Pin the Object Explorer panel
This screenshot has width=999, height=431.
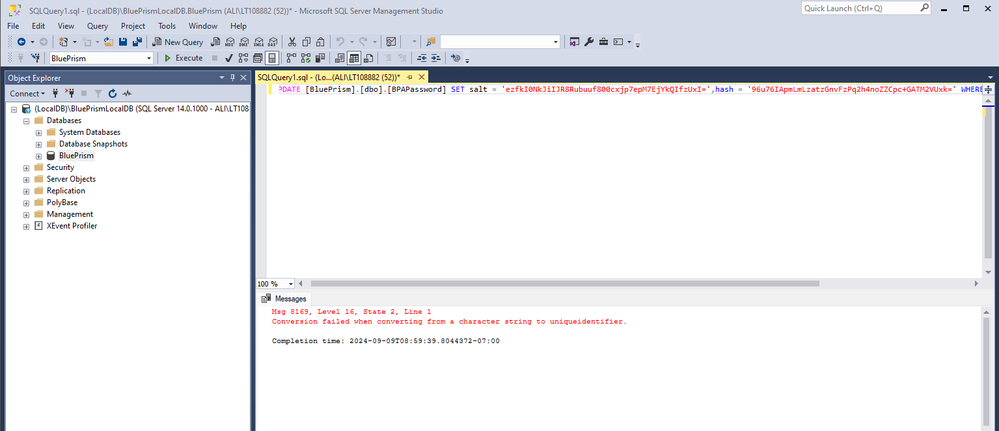click(x=232, y=76)
